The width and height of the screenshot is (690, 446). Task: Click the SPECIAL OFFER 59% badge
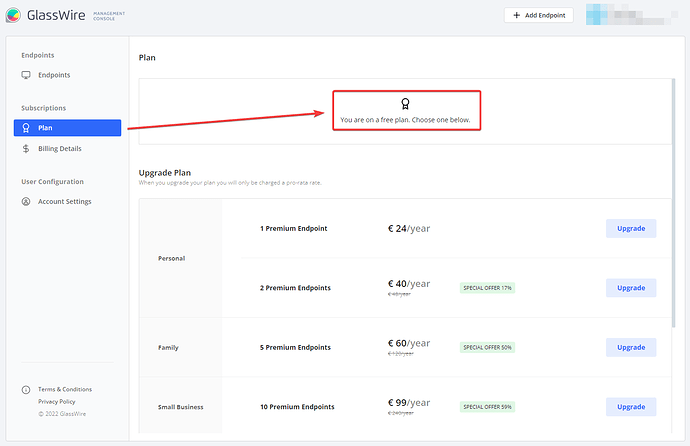coord(487,407)
